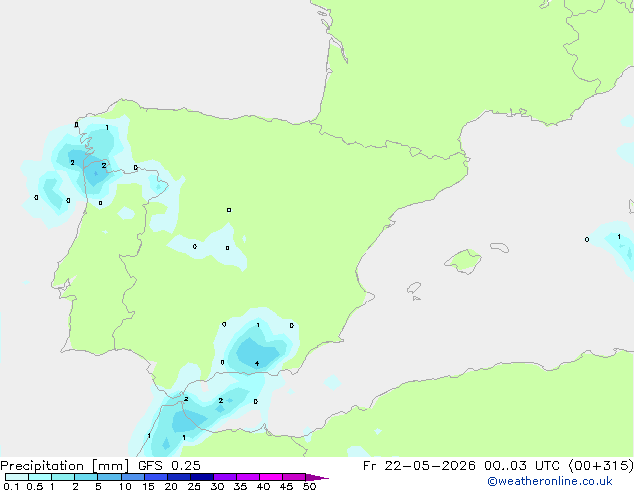Click the 25–30 mm navy legend swatch

click(x=201, y=477)
